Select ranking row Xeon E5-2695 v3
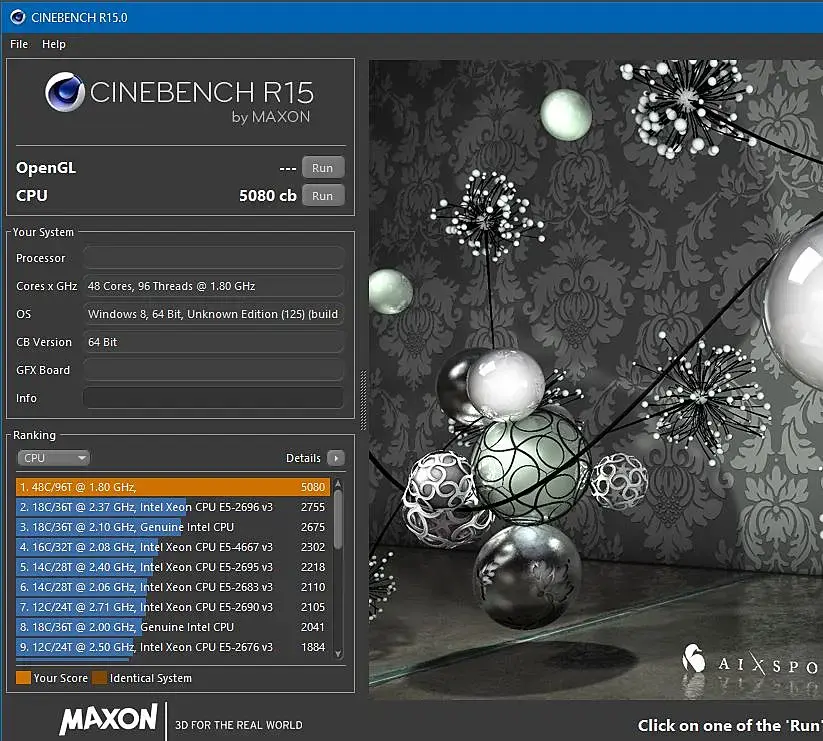This screenshot has height=741, width=823. click(x=173, y=567)
